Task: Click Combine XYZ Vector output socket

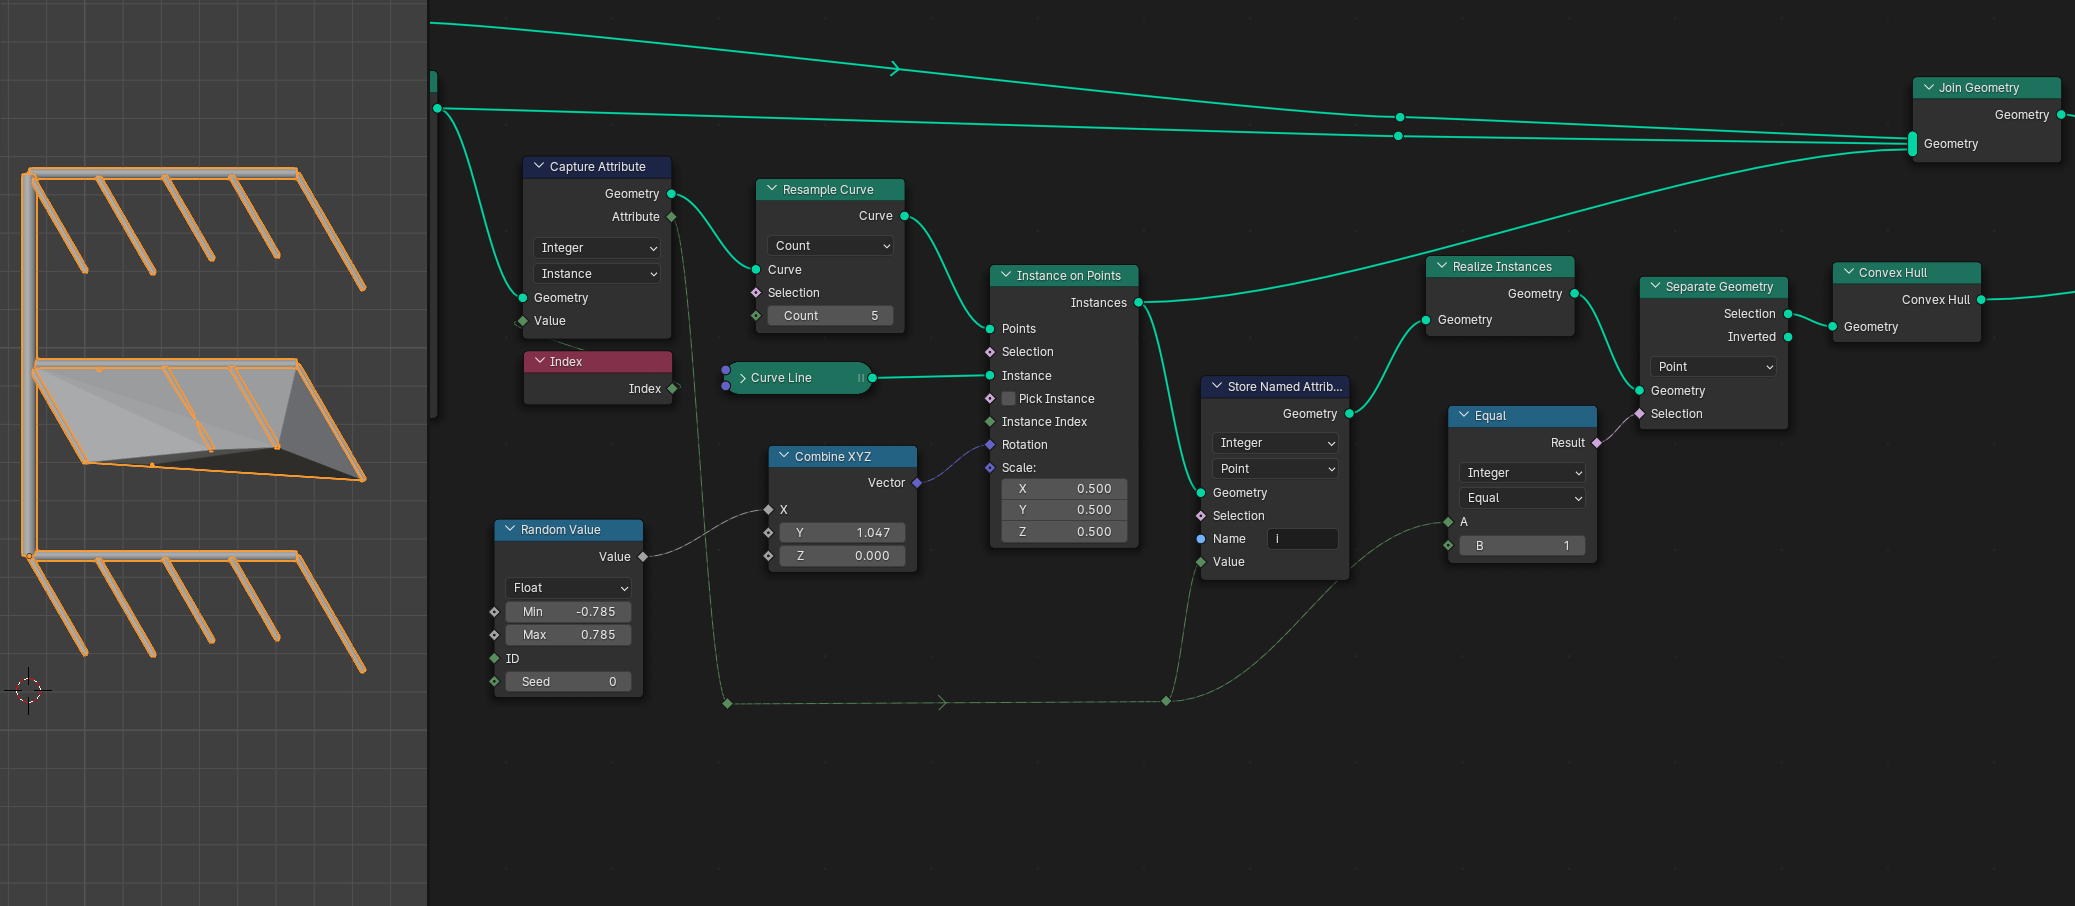Action: coord(917,483)
